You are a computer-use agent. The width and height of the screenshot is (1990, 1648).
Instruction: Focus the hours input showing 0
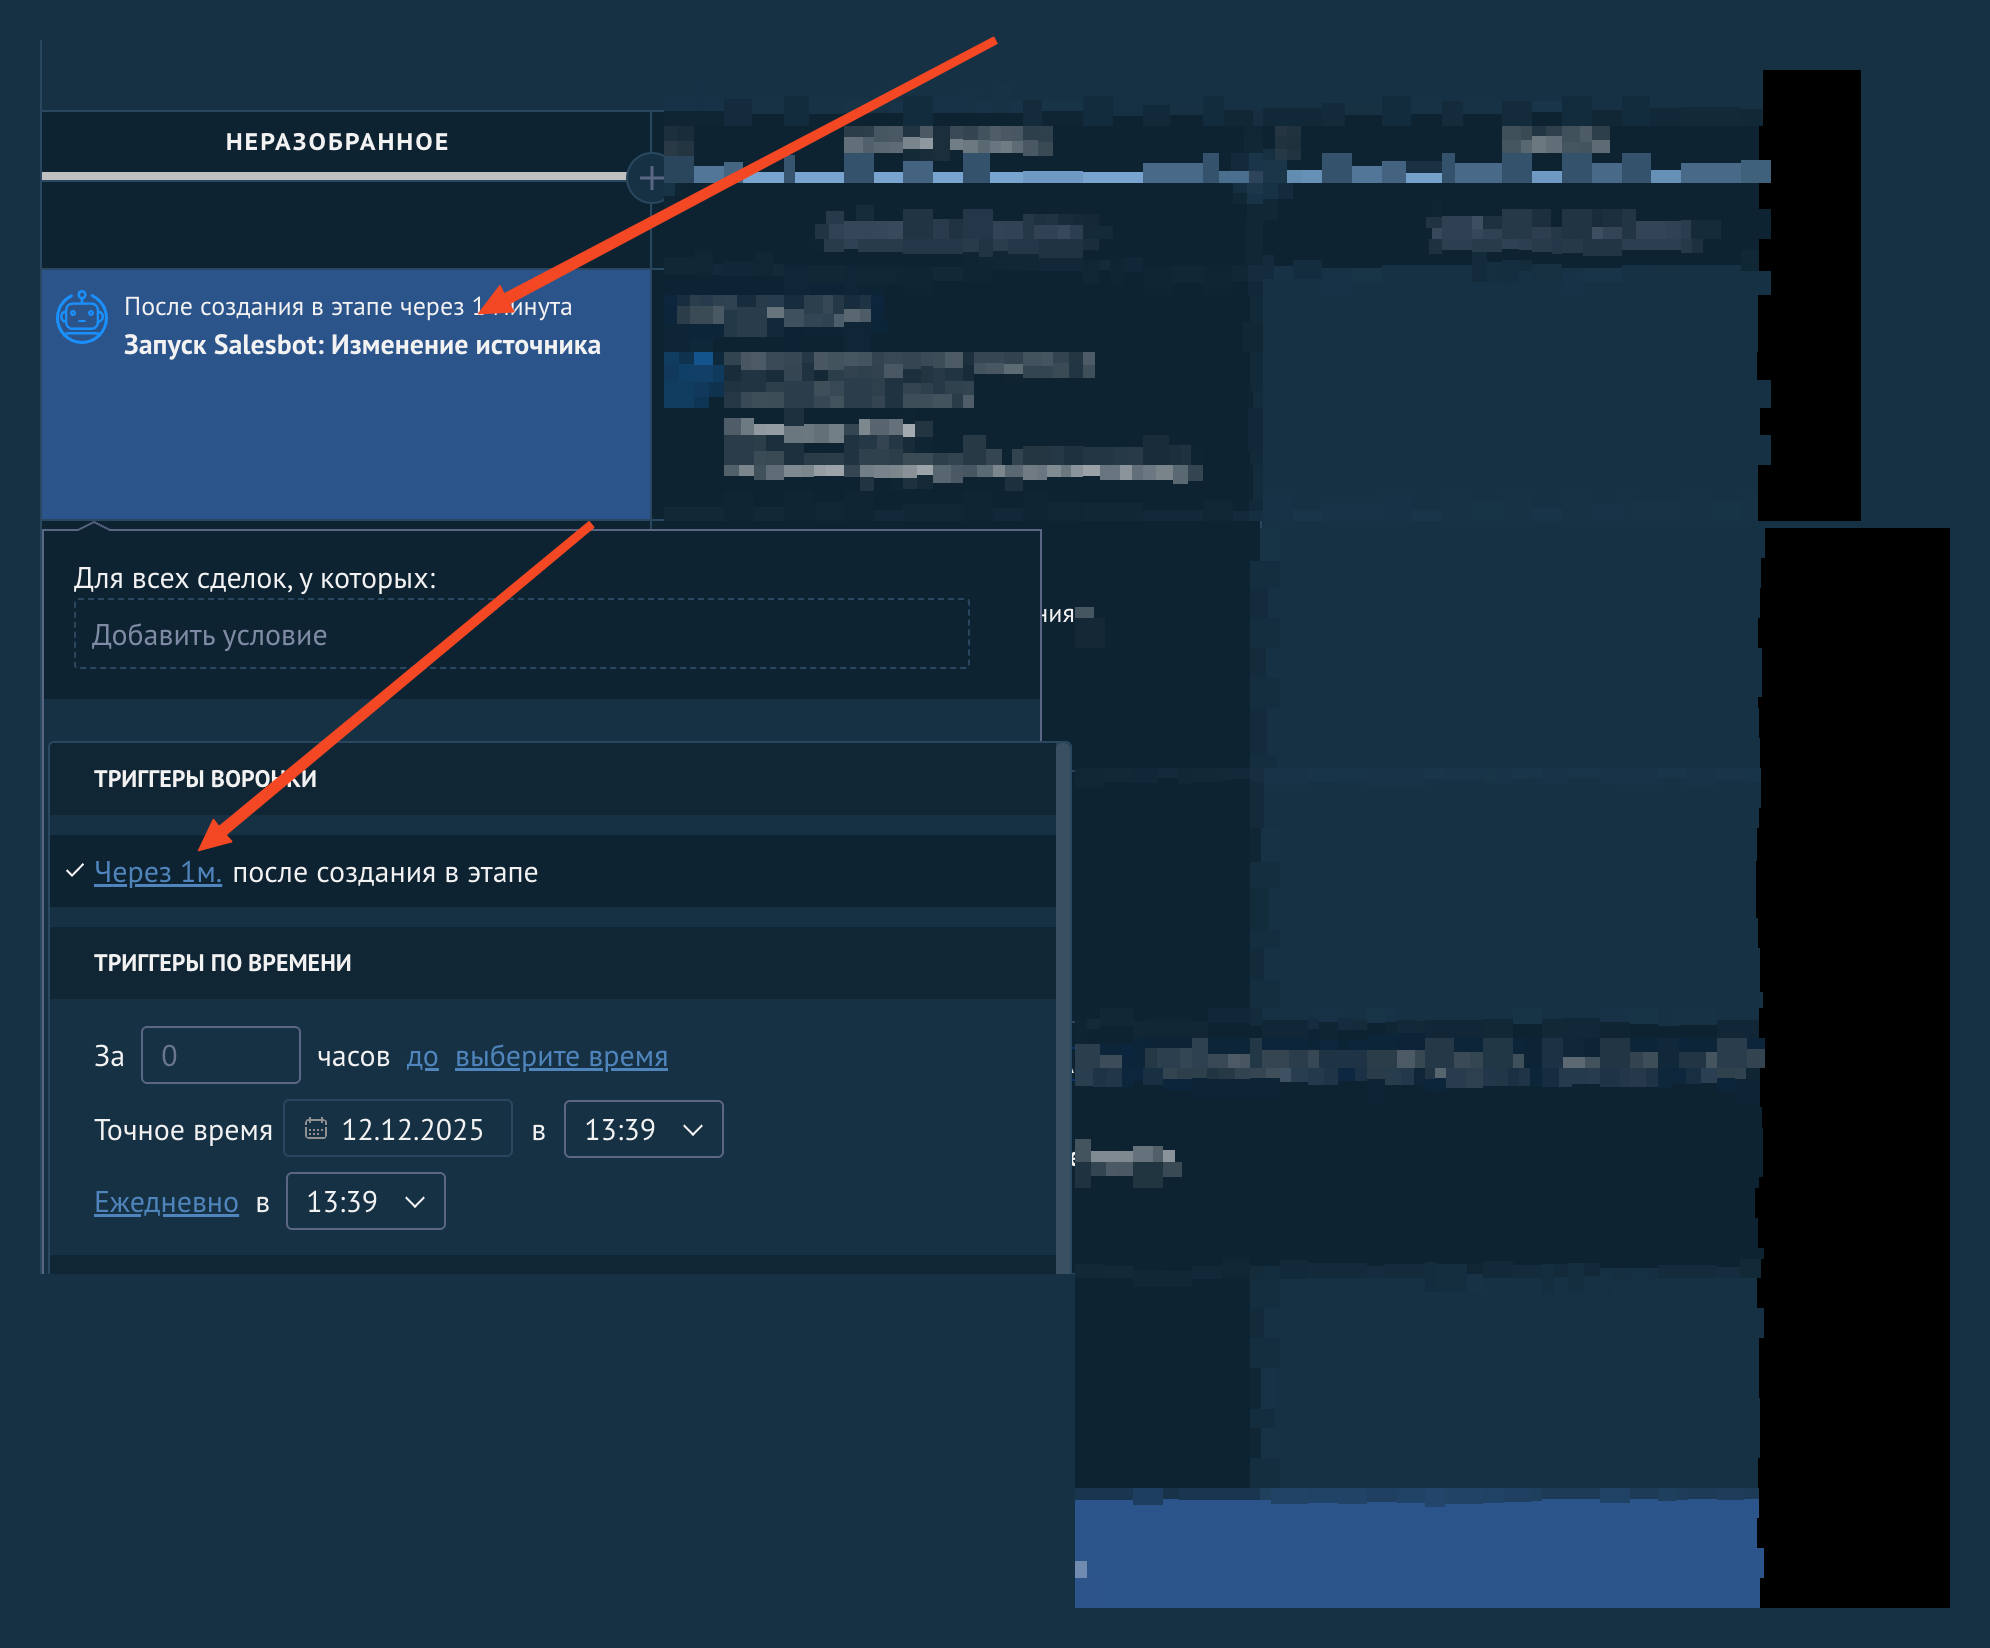point(220,1056)
